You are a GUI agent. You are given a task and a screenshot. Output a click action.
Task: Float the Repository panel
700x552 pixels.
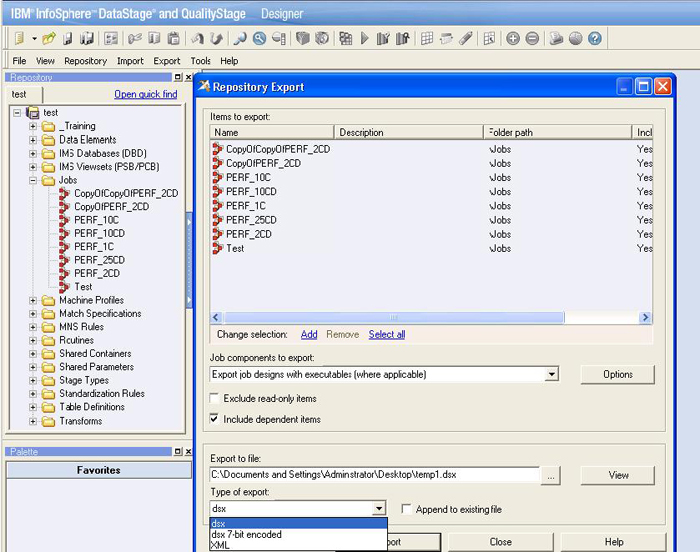pos(178,77)
